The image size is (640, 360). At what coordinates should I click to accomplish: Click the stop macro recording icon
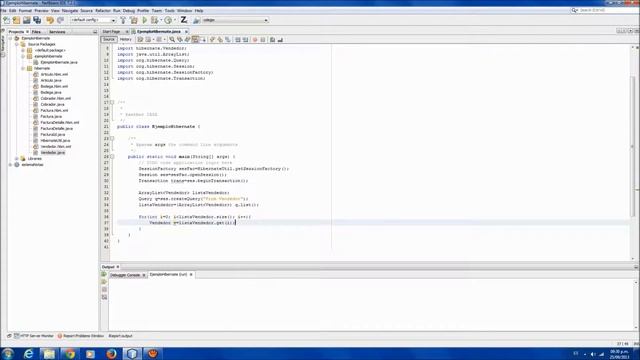tap(262, 40)
